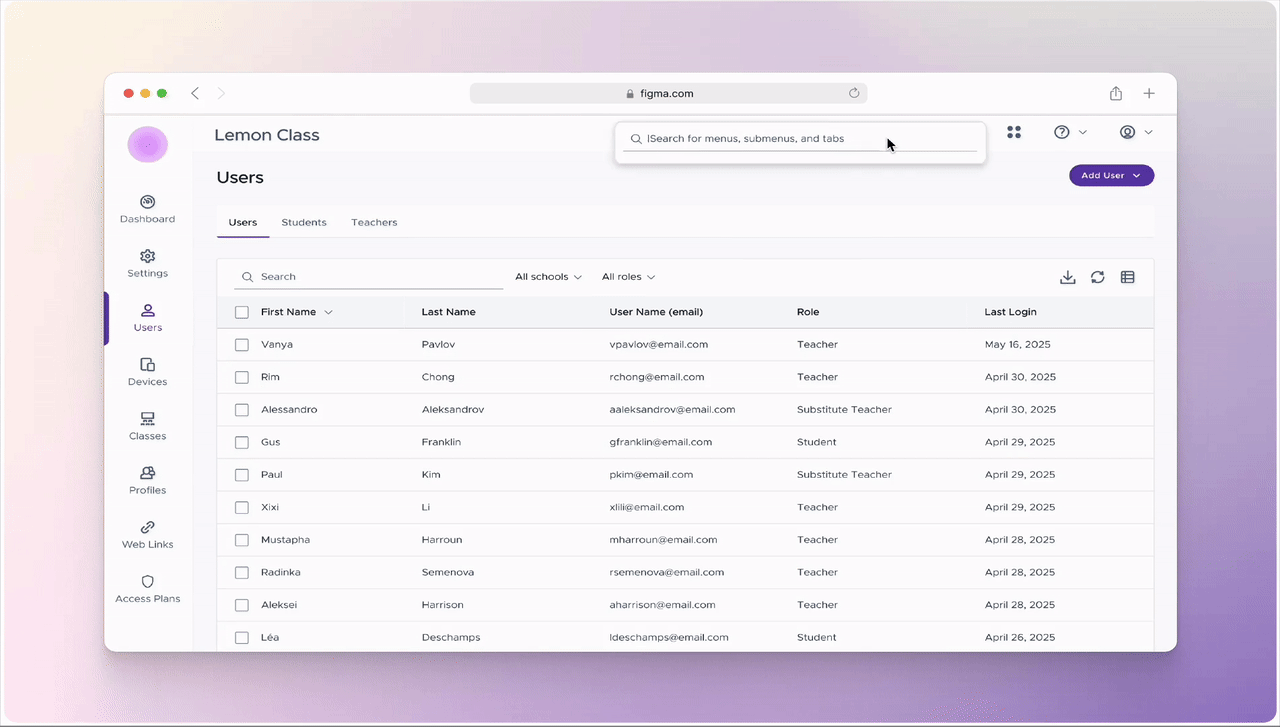Open the Devices section icon

(x=147, y=366)
